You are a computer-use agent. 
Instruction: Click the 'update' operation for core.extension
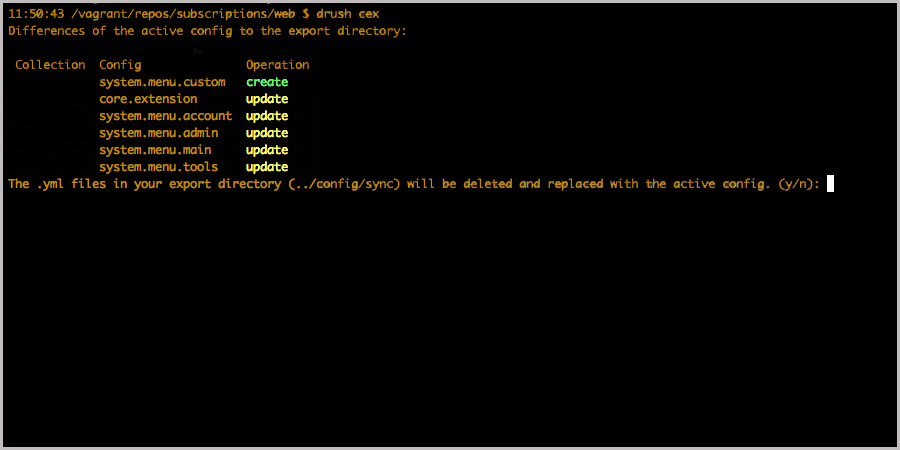[267, 99]
